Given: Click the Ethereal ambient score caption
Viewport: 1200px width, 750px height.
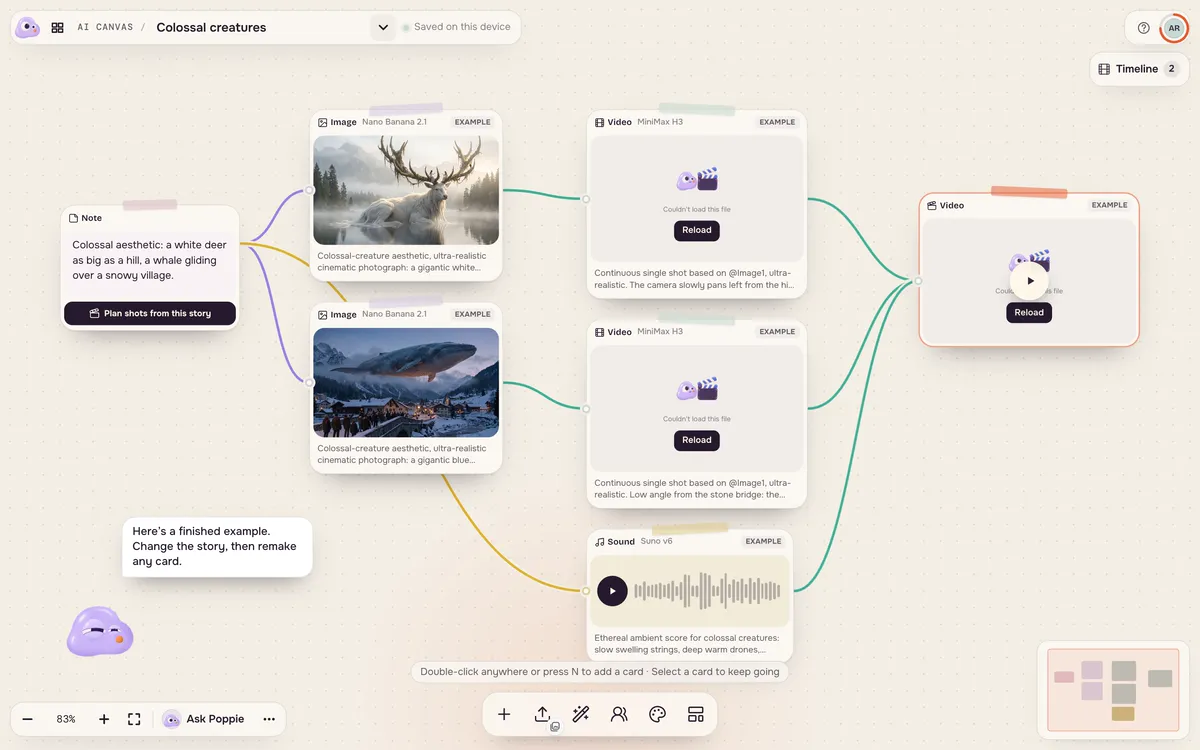Looking at the screenshot, I should tap(687, 643).
